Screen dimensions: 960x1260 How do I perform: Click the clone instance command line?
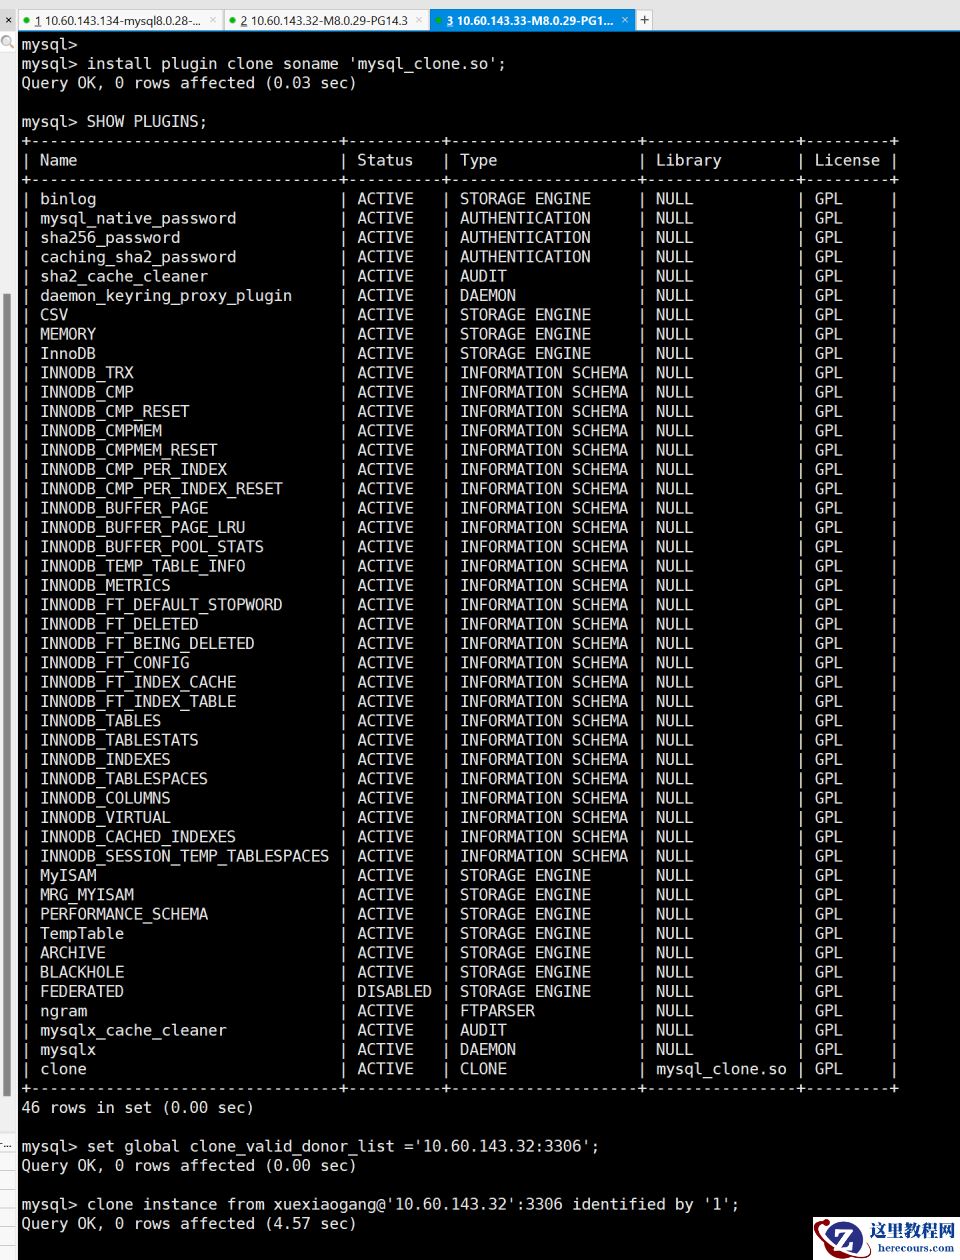coord(412,1204)
